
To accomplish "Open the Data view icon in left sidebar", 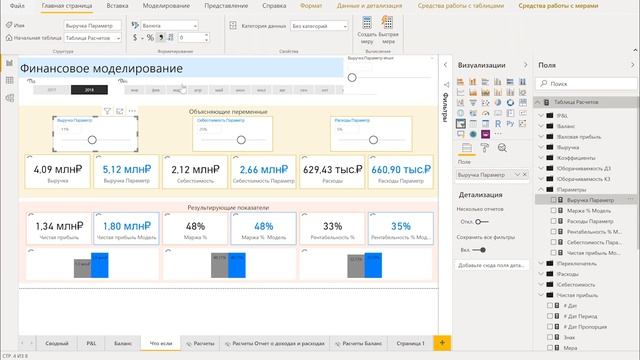I will 9,80.
